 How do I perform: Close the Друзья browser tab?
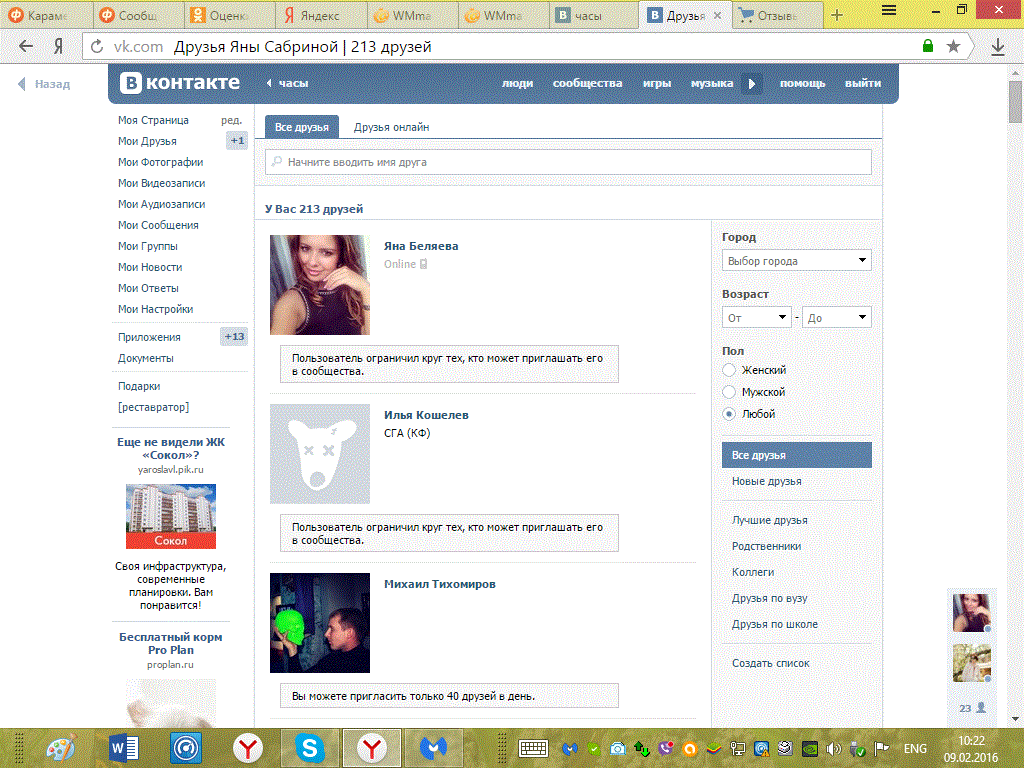pyautogui.click(x=717, y=15)
